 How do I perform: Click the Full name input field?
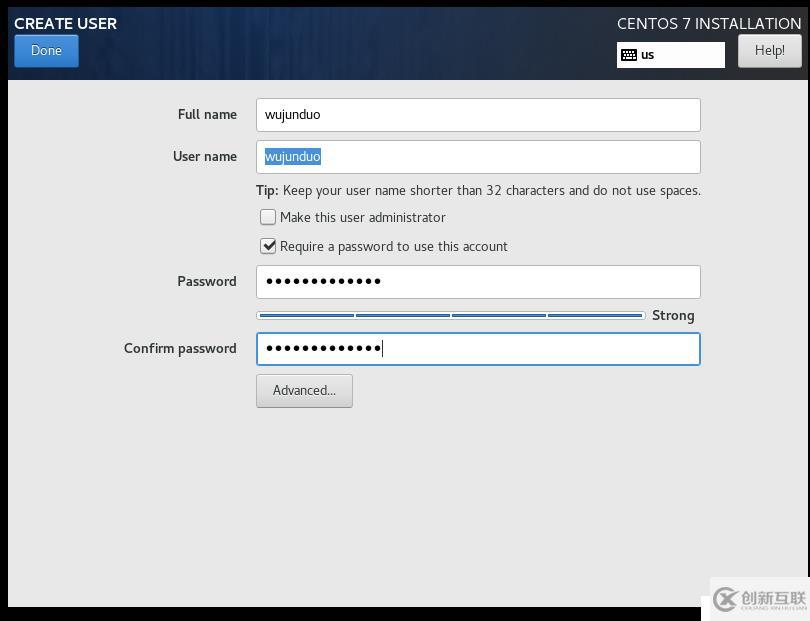pos(477,114)
